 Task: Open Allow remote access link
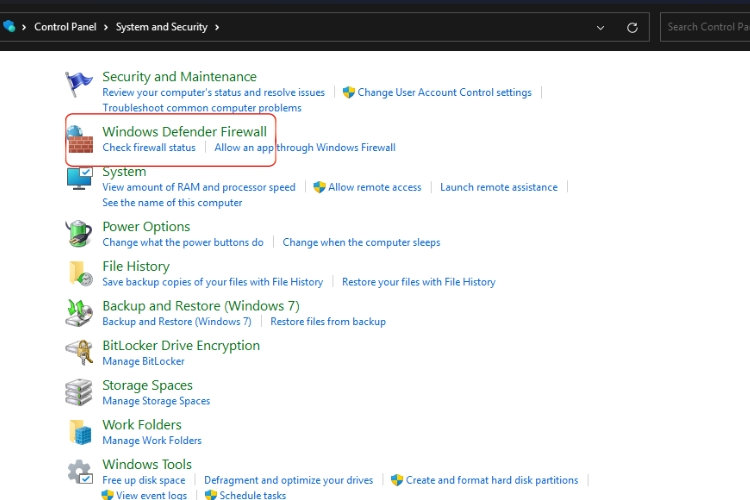point(374,187)
